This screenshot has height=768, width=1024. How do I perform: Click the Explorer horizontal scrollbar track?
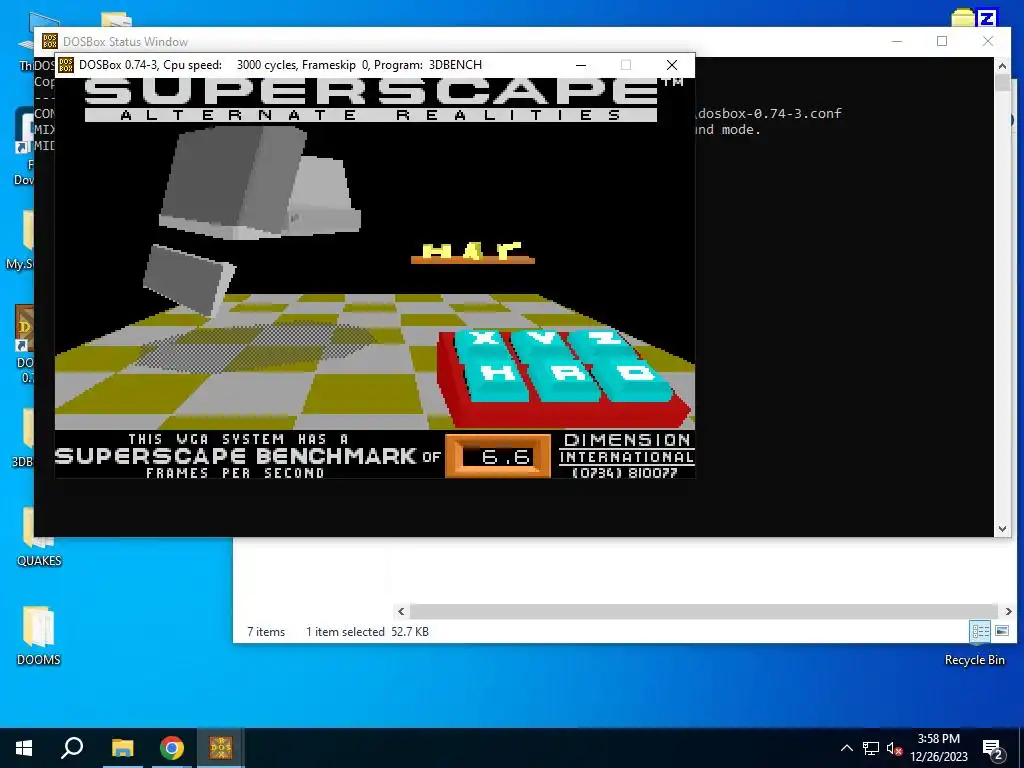[x=704, y=611]
